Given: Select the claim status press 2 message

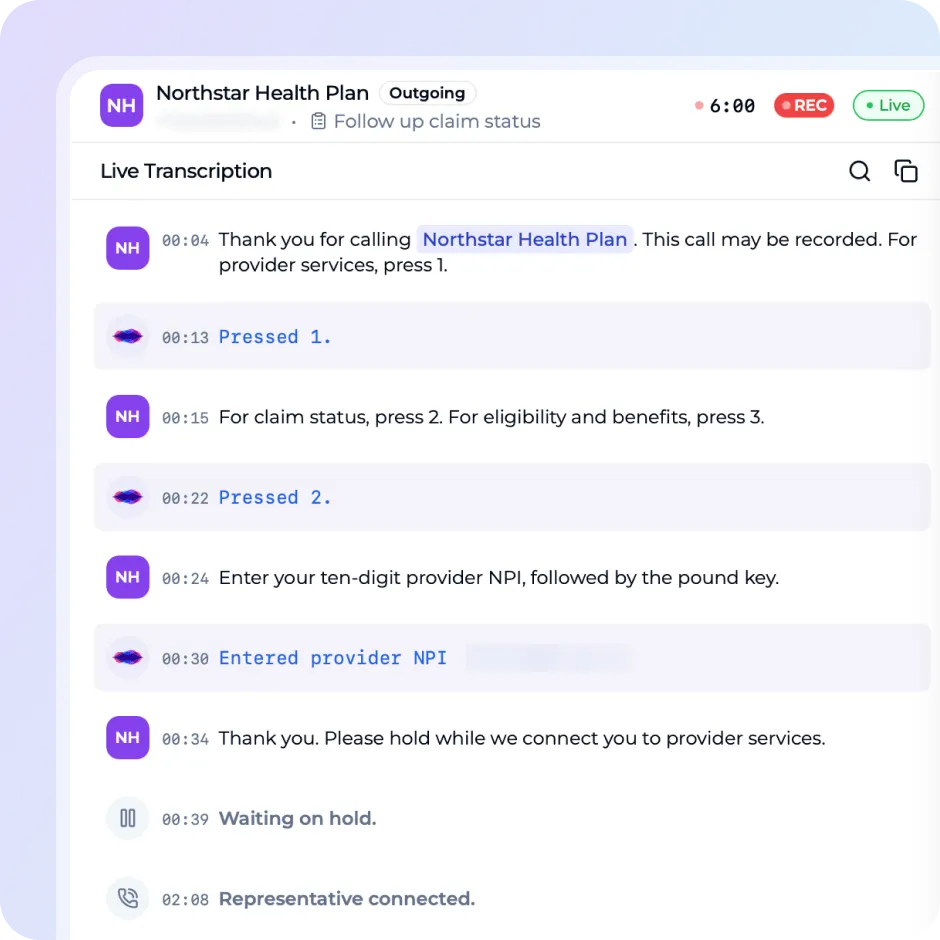Looking at the screenshot, I should (492, 417).
